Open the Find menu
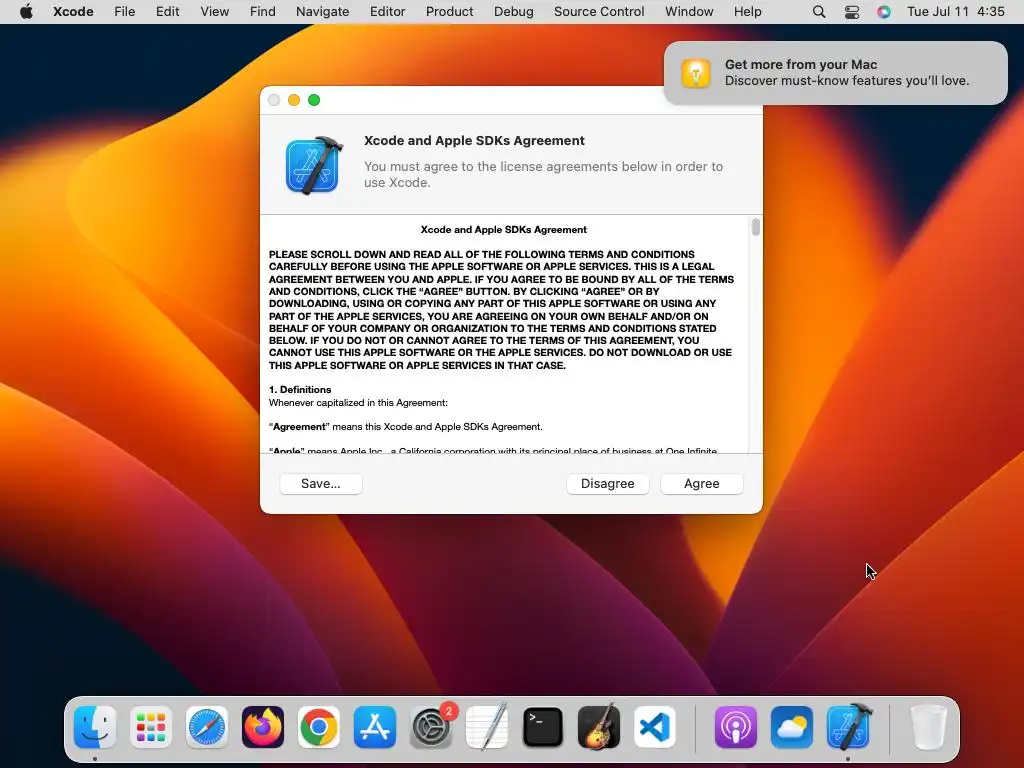Viewport: 1024px width, 768px height. point(263,11)
